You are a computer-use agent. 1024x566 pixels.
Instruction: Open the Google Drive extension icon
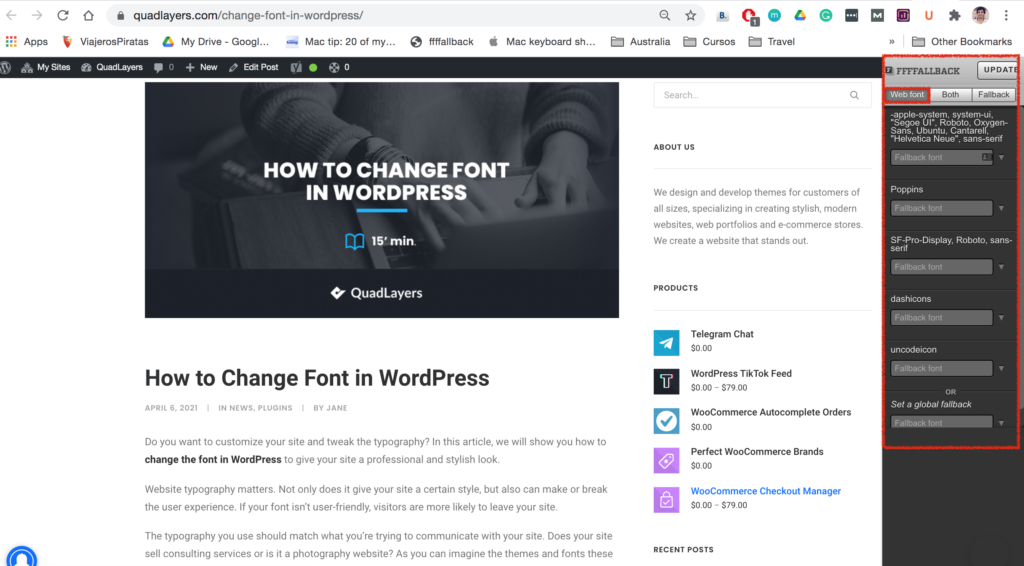click(800, 15)
